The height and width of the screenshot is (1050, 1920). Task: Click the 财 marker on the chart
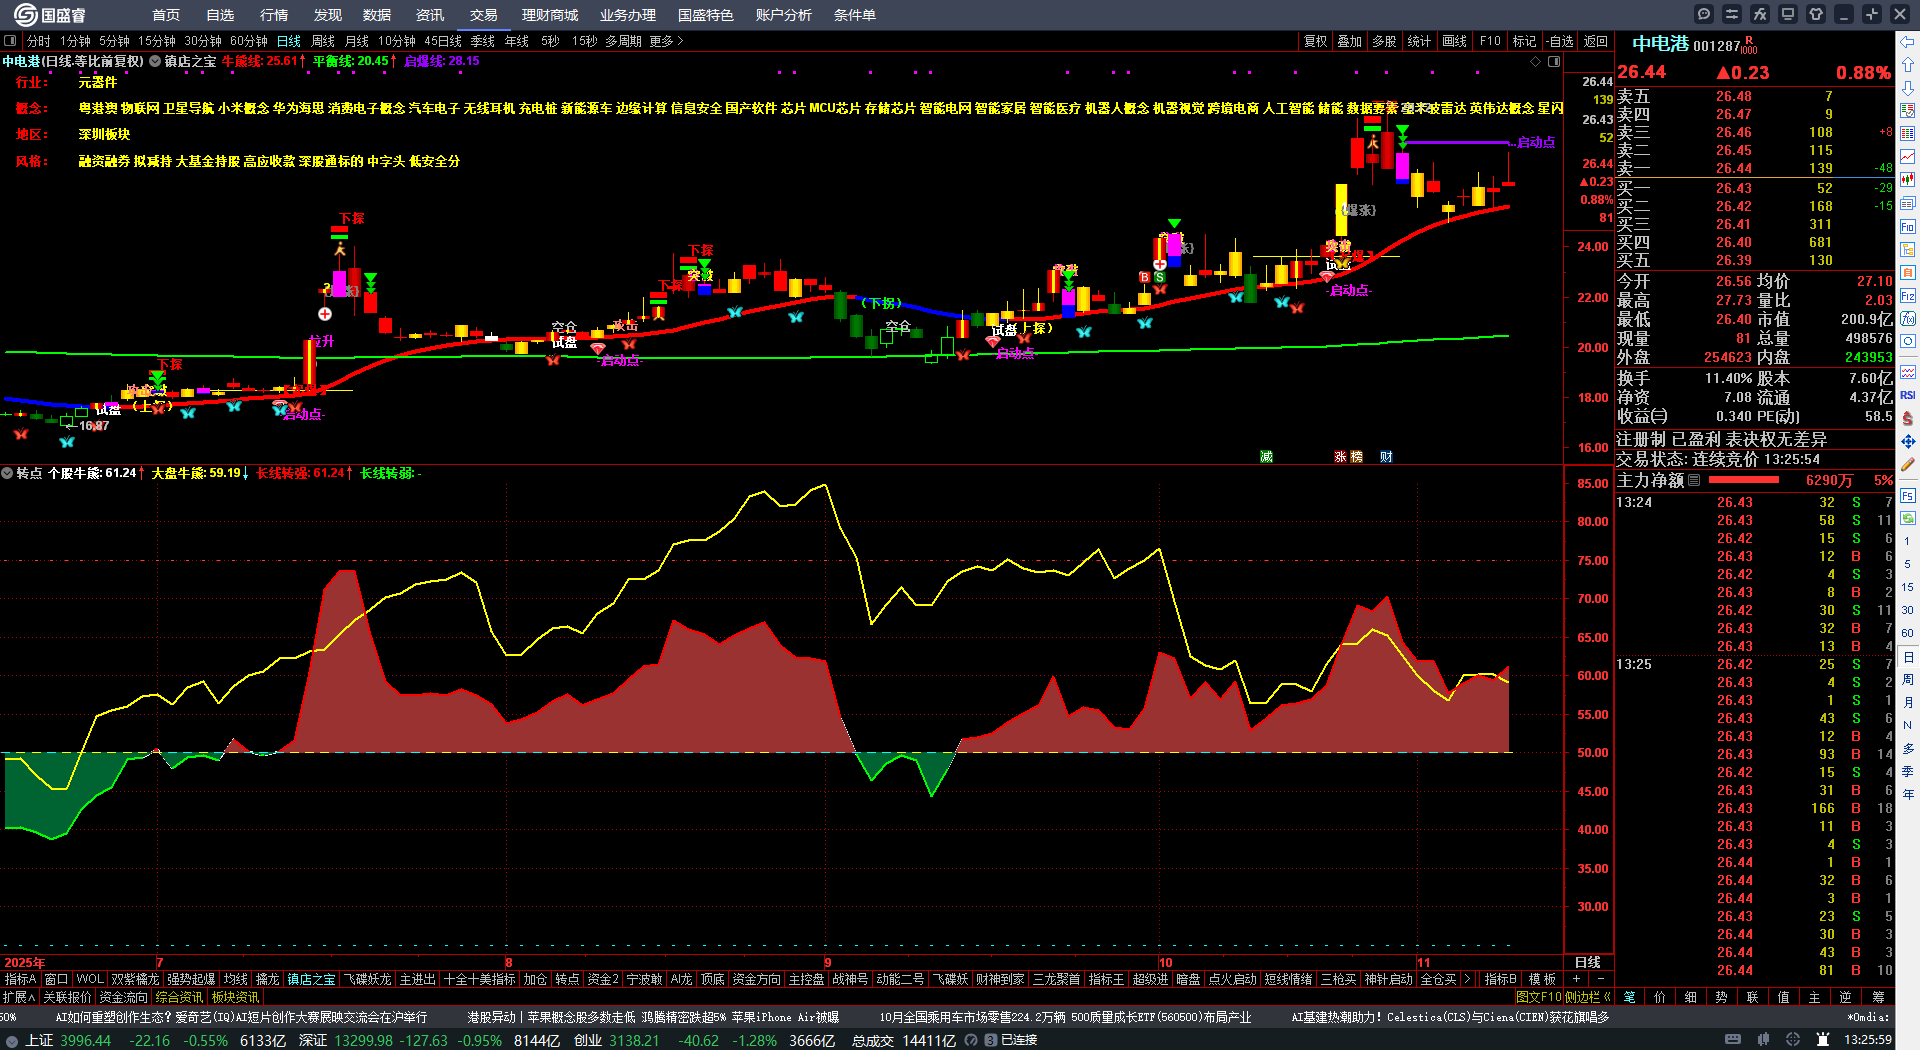pos(1386,456)
